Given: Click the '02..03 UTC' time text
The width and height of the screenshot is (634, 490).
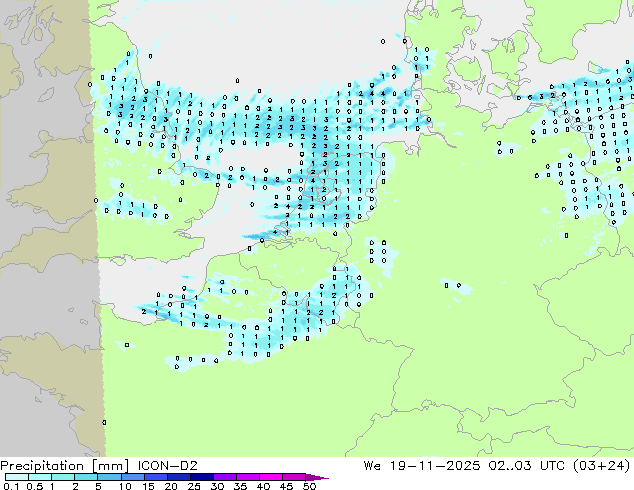Looking at the screenshot, I should (528, 466).
